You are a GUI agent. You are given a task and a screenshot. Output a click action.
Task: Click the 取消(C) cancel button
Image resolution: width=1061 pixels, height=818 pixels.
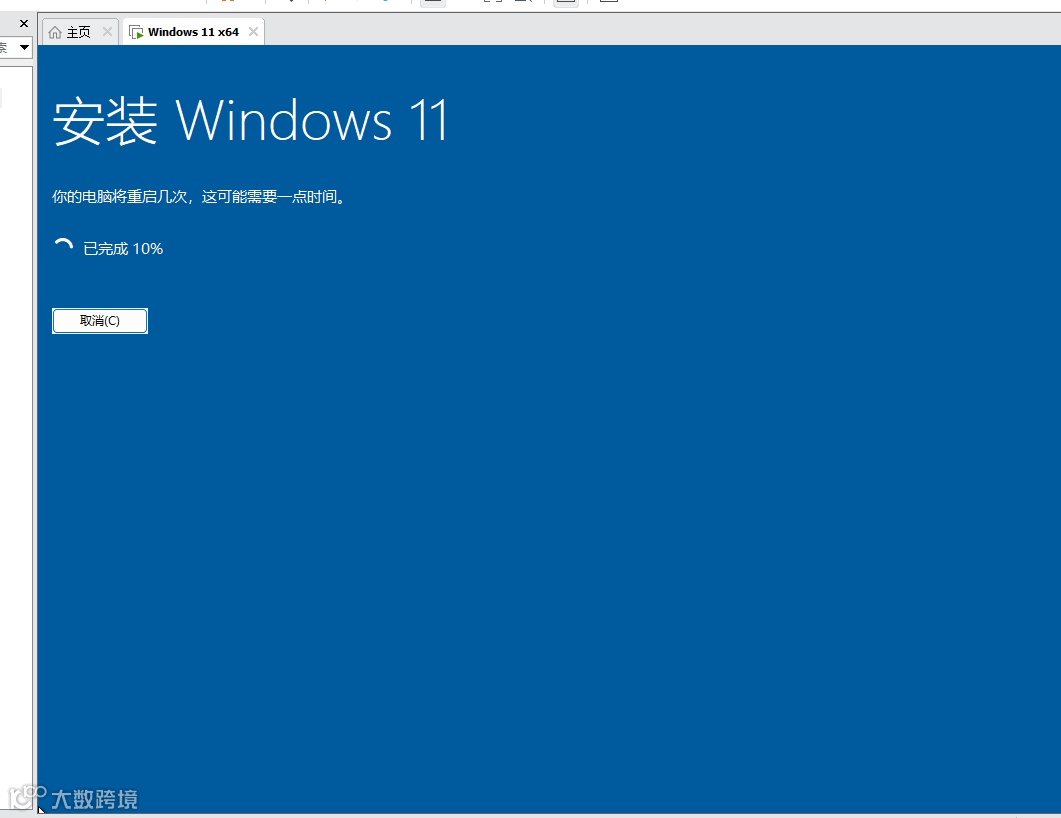click(99, 321)
